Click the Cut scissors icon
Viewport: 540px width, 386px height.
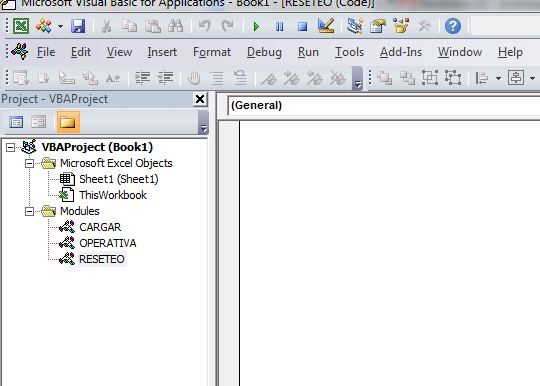click(x=106, y=26)
